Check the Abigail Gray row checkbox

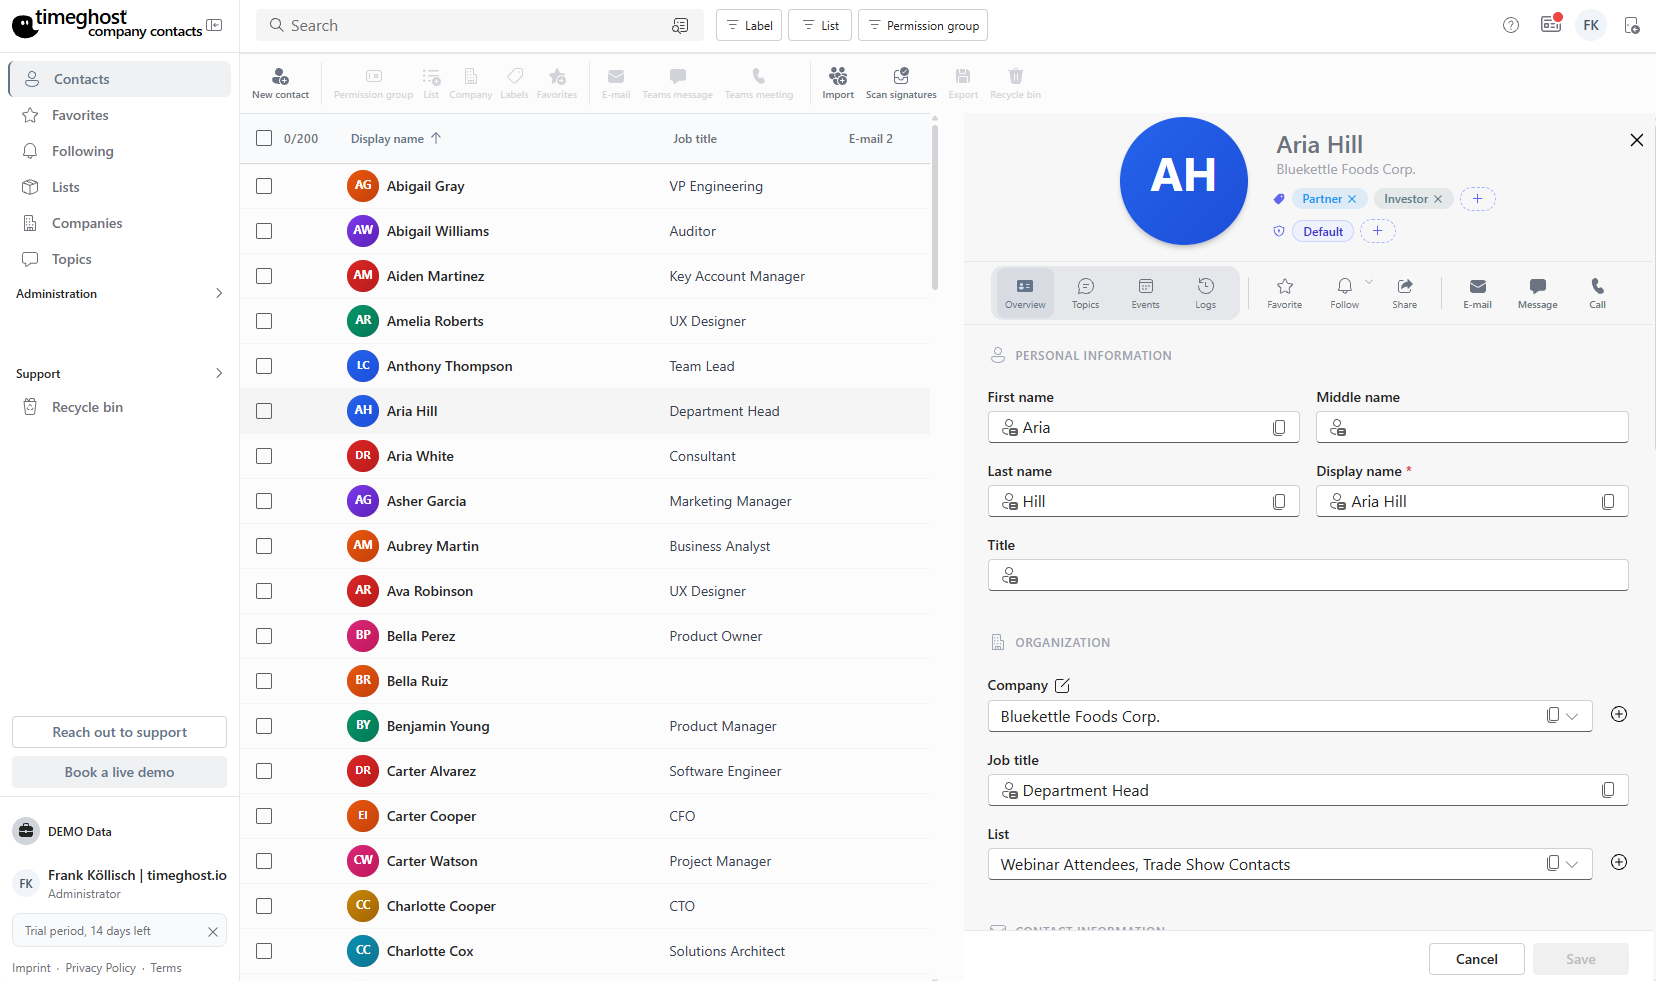(x=264, y=186)
